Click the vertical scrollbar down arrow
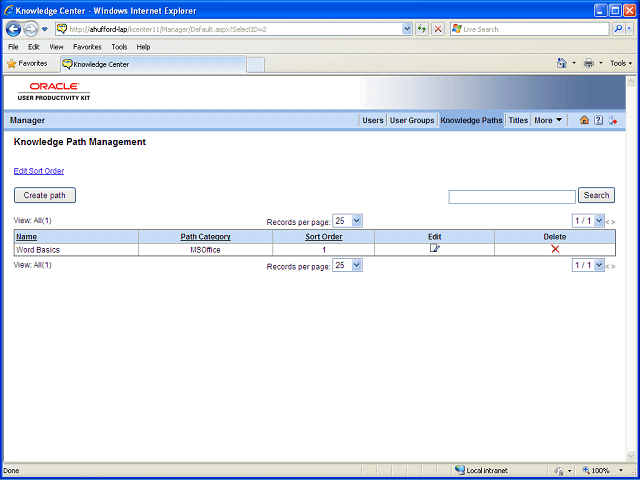Image resolution: width=640 pixels, height=480 pixels. click(x=630, y=456)
